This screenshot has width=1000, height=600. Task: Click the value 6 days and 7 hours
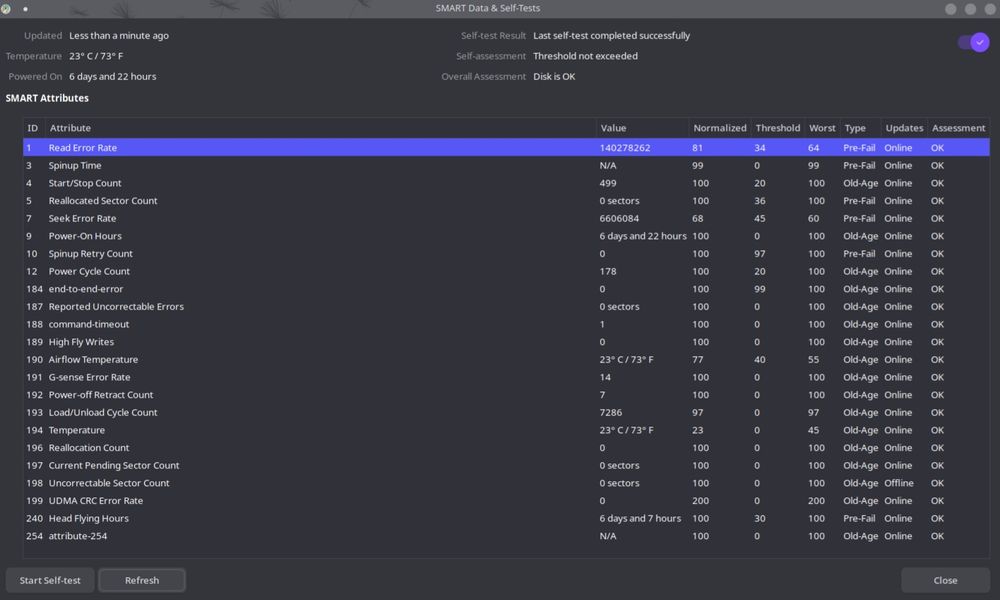[640, 518]
